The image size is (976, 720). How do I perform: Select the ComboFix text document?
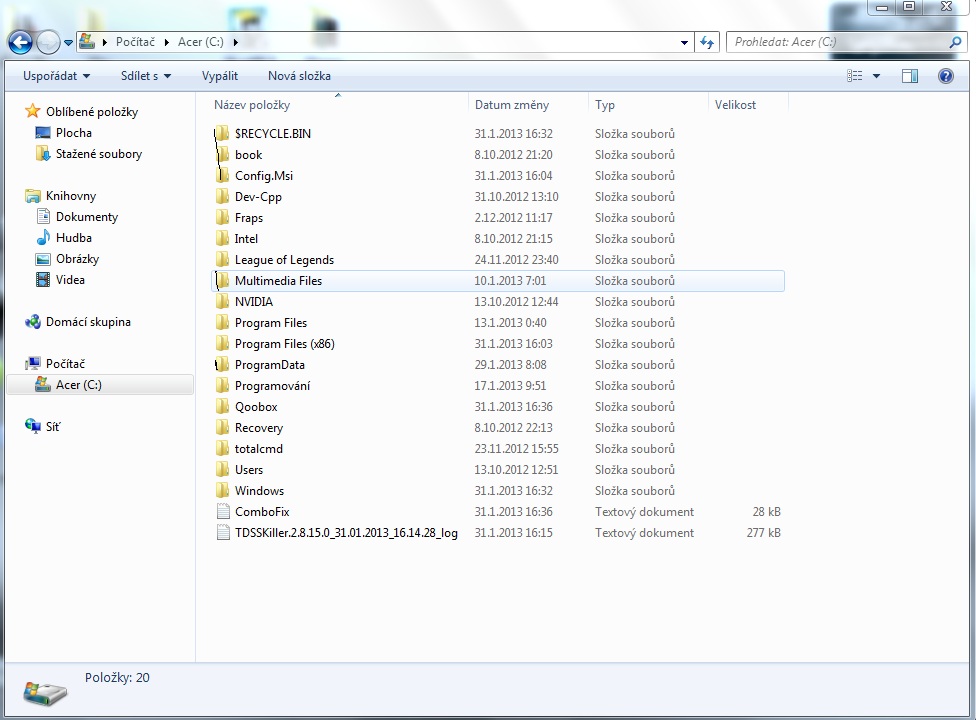[262, 512]
